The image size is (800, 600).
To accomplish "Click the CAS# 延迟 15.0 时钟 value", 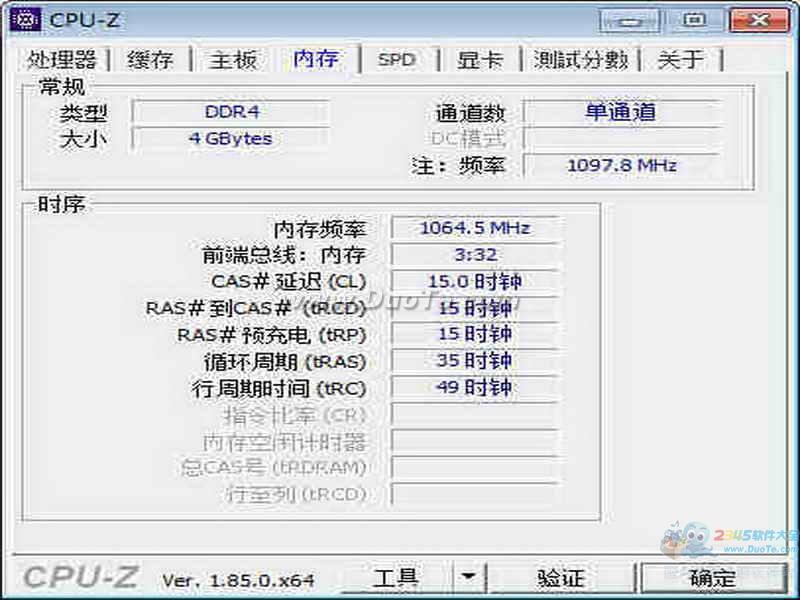I will click(474, 282).
